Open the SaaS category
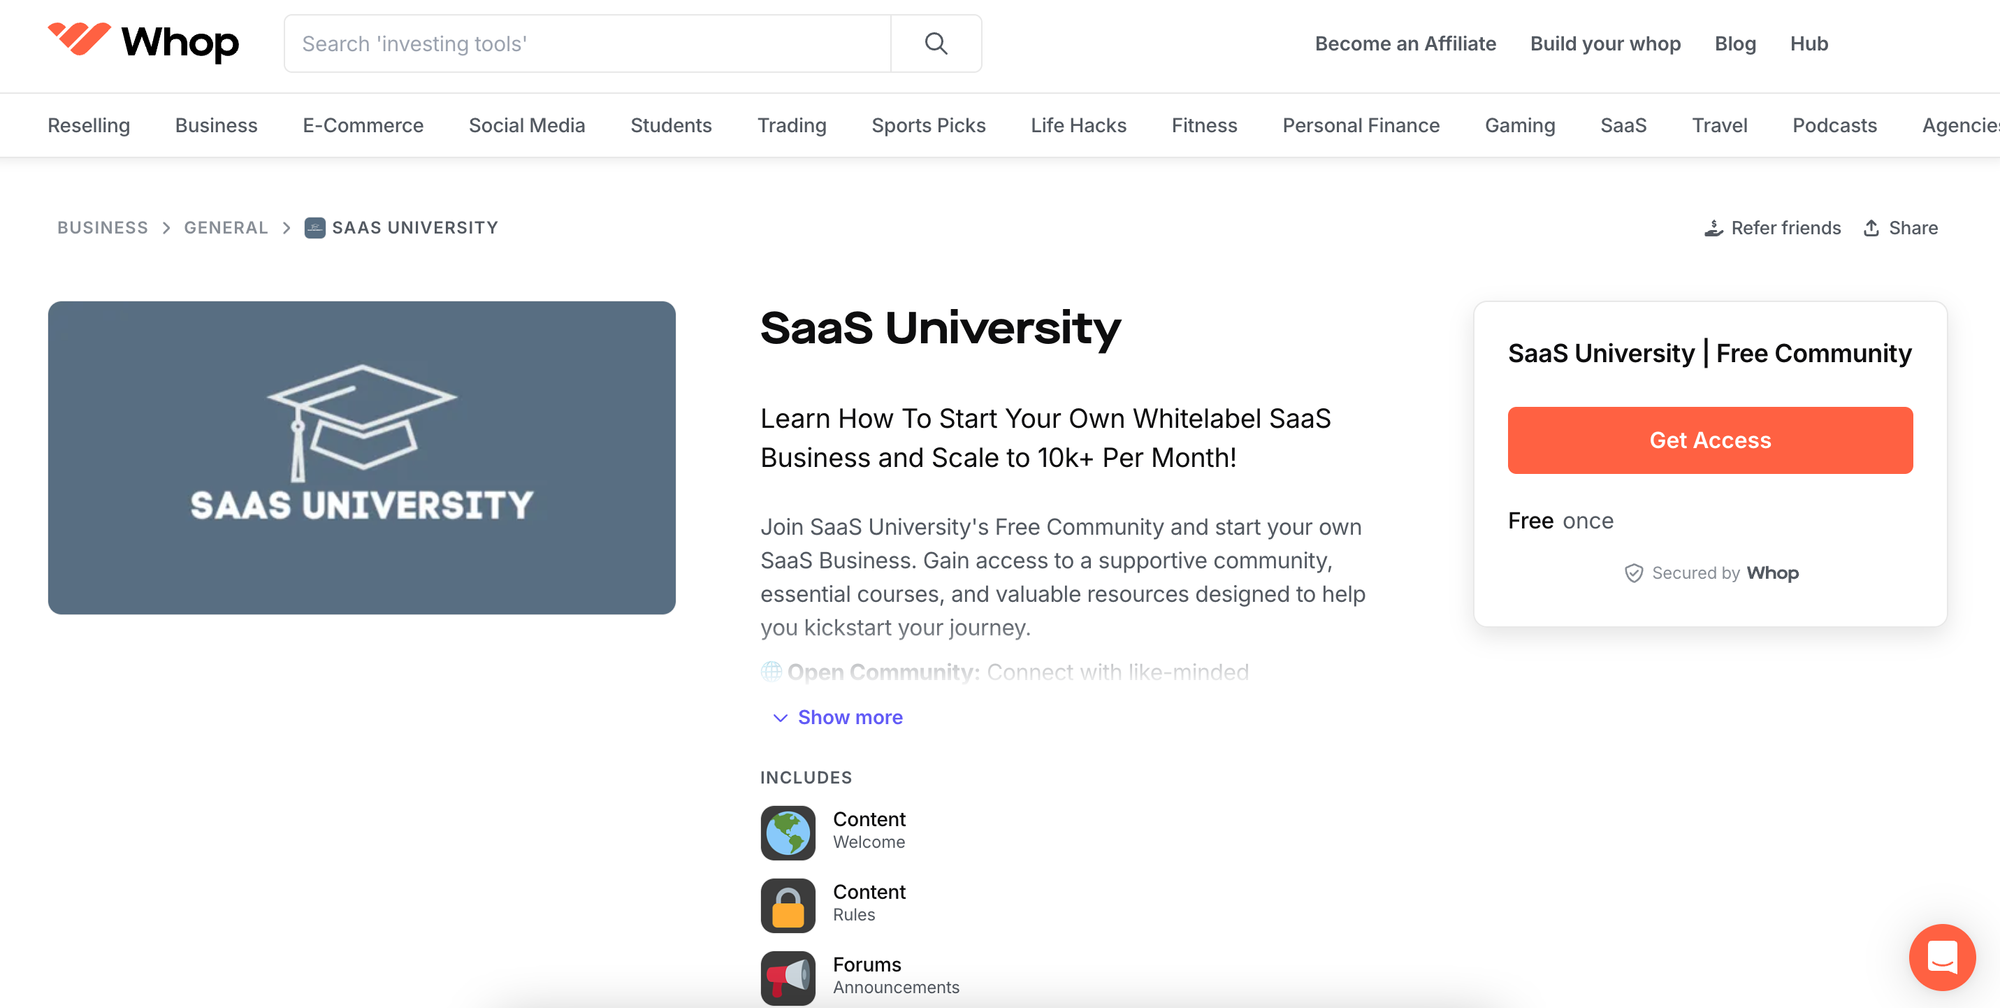Viewport: 2000px width, 1008px height. pos(1623,125)
